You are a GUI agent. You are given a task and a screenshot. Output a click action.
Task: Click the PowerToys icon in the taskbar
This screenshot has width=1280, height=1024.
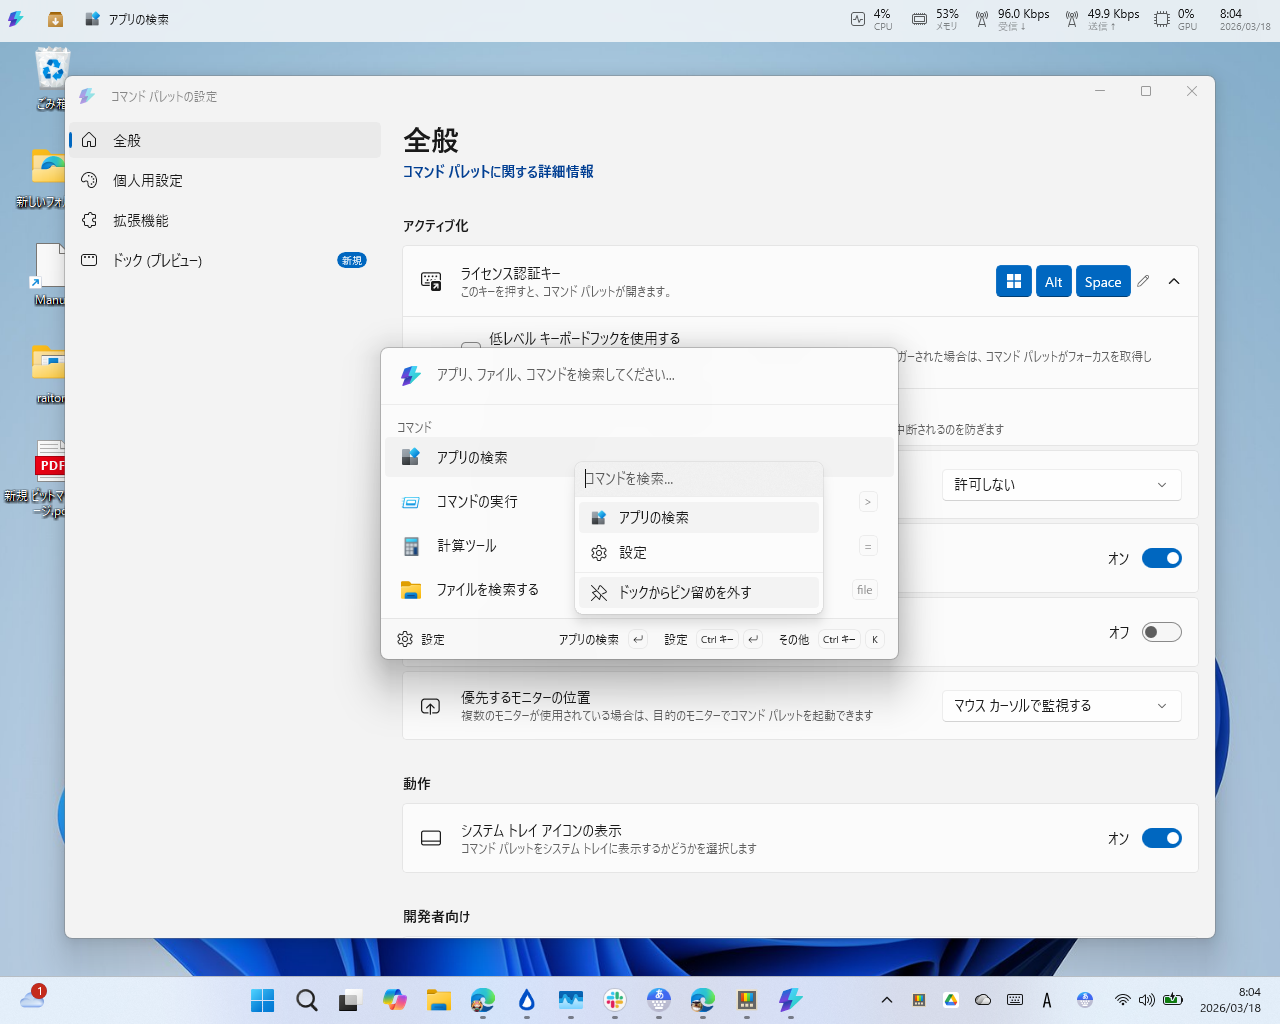coord(790,1000)
